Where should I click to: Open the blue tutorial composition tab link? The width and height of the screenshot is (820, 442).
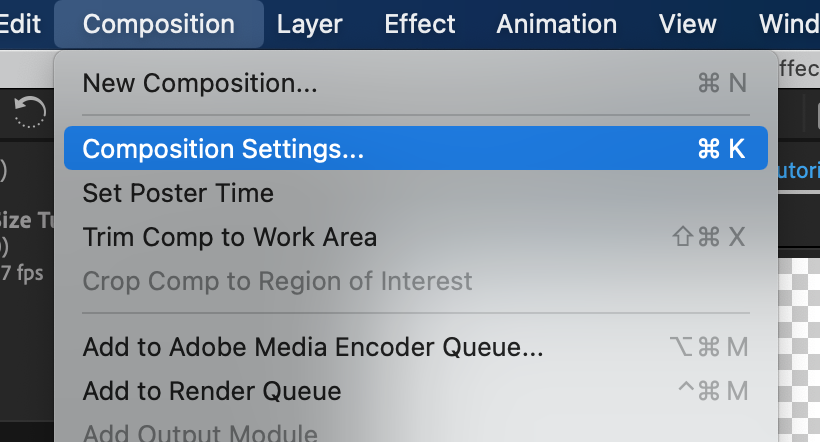click(798, 171)
